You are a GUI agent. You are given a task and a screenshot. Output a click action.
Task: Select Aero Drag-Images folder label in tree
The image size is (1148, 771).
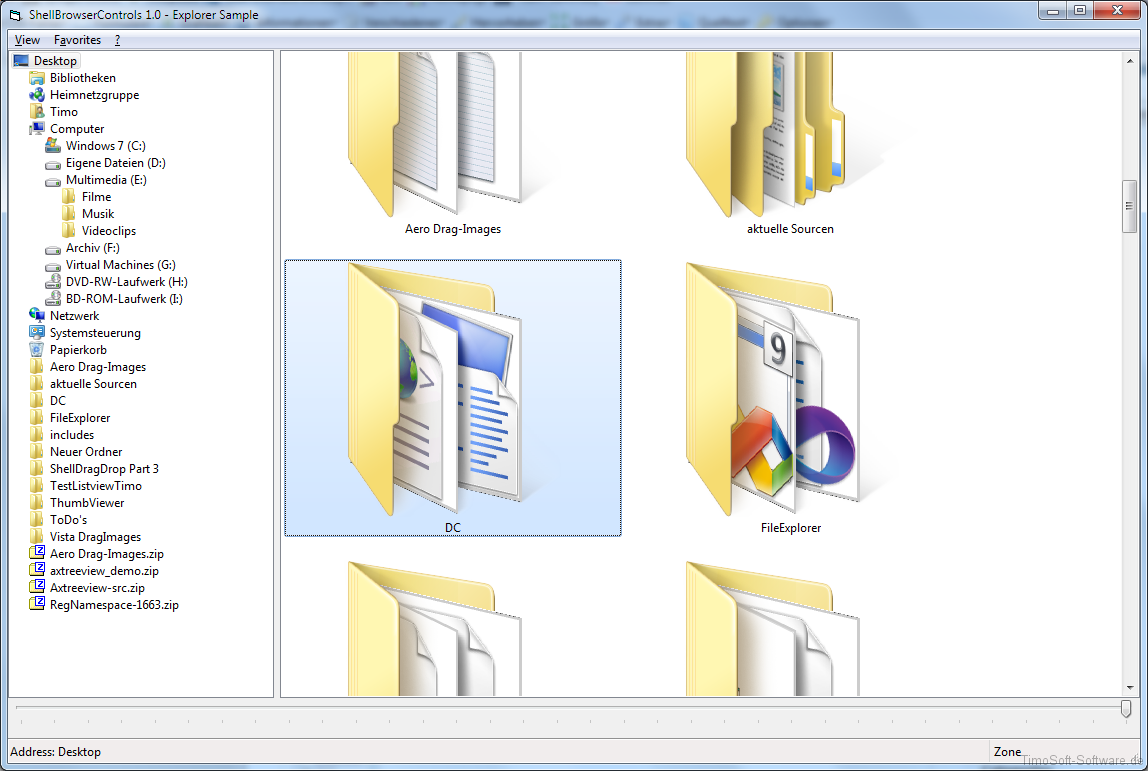point(98,367)
